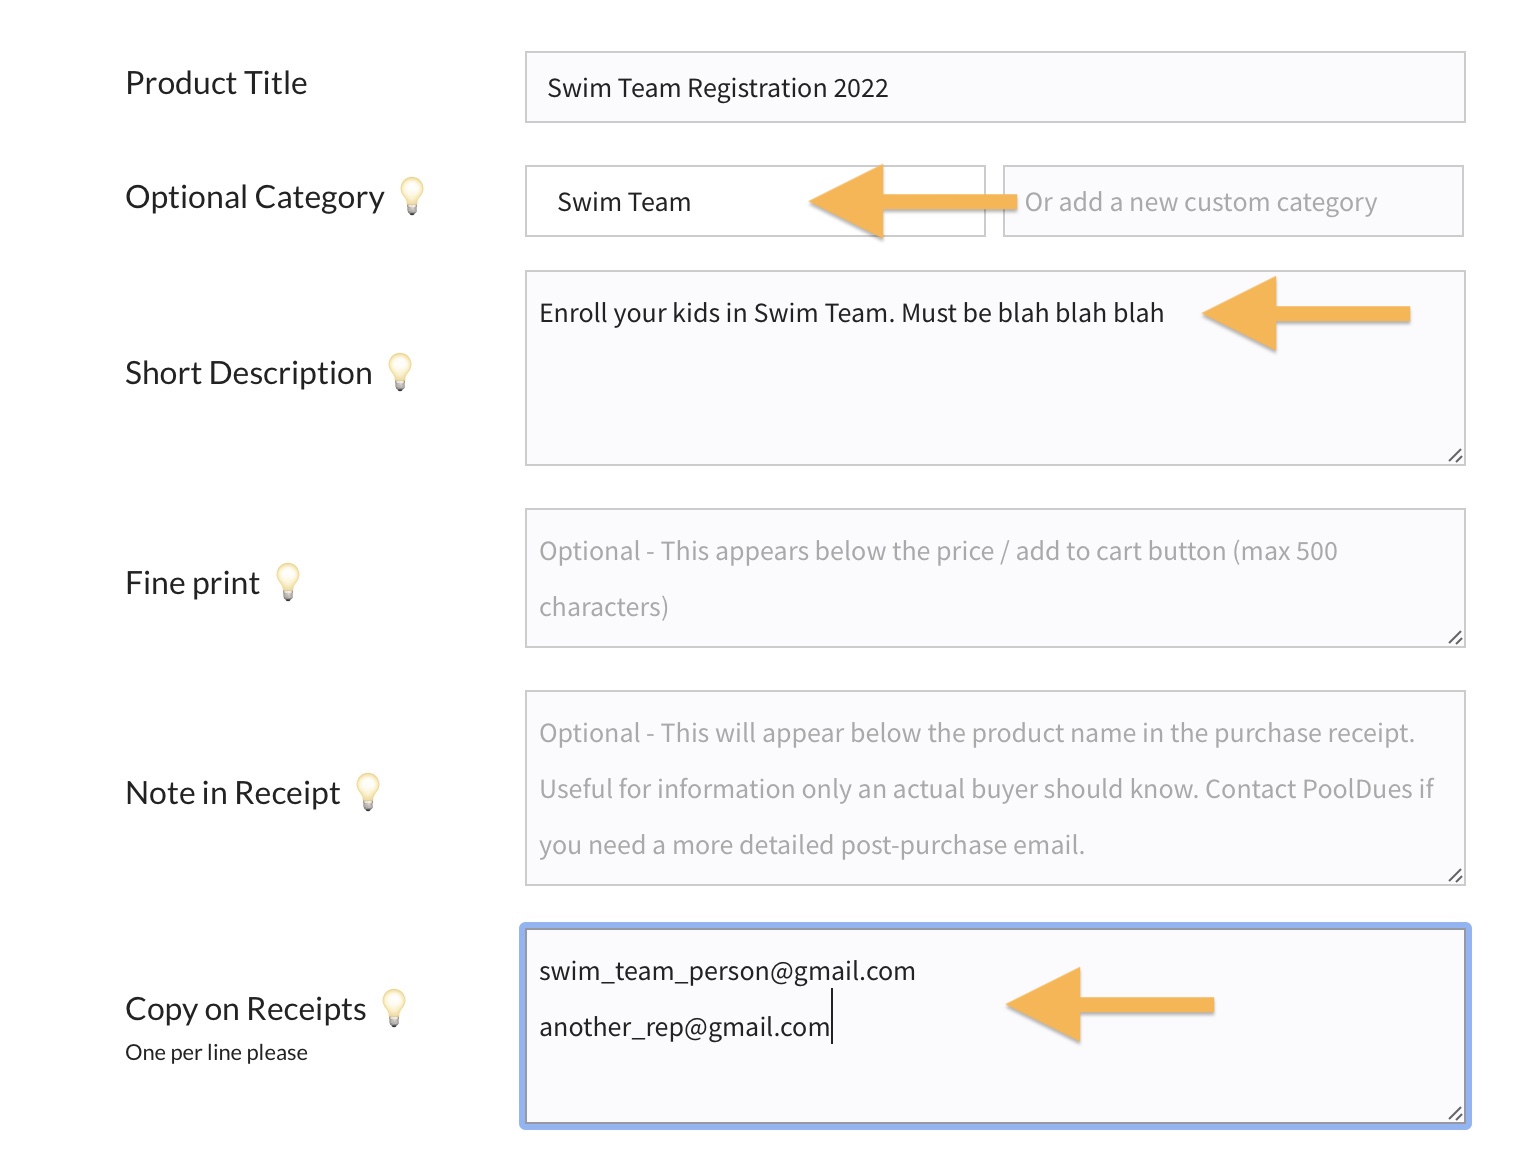The image size is (1516, 1156).
Task: Click the Copy on Receipts label
Action: (x=245, y=1009)
